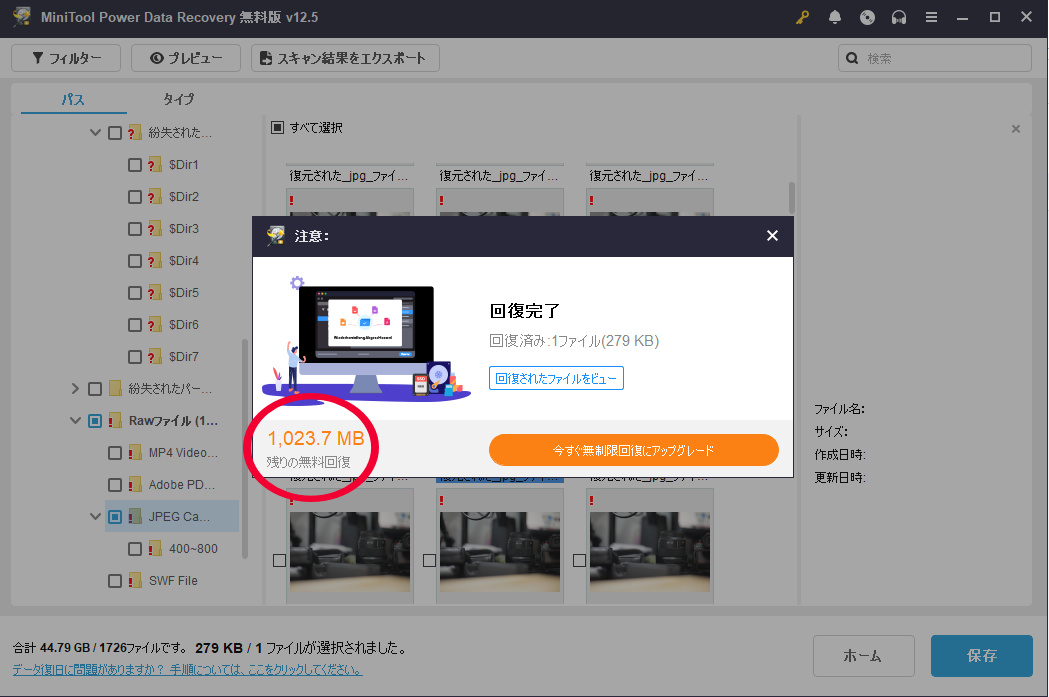Check the $Dir5 checkbox
This screenshot has width=1049, height=697.
(x=134, y=293)
